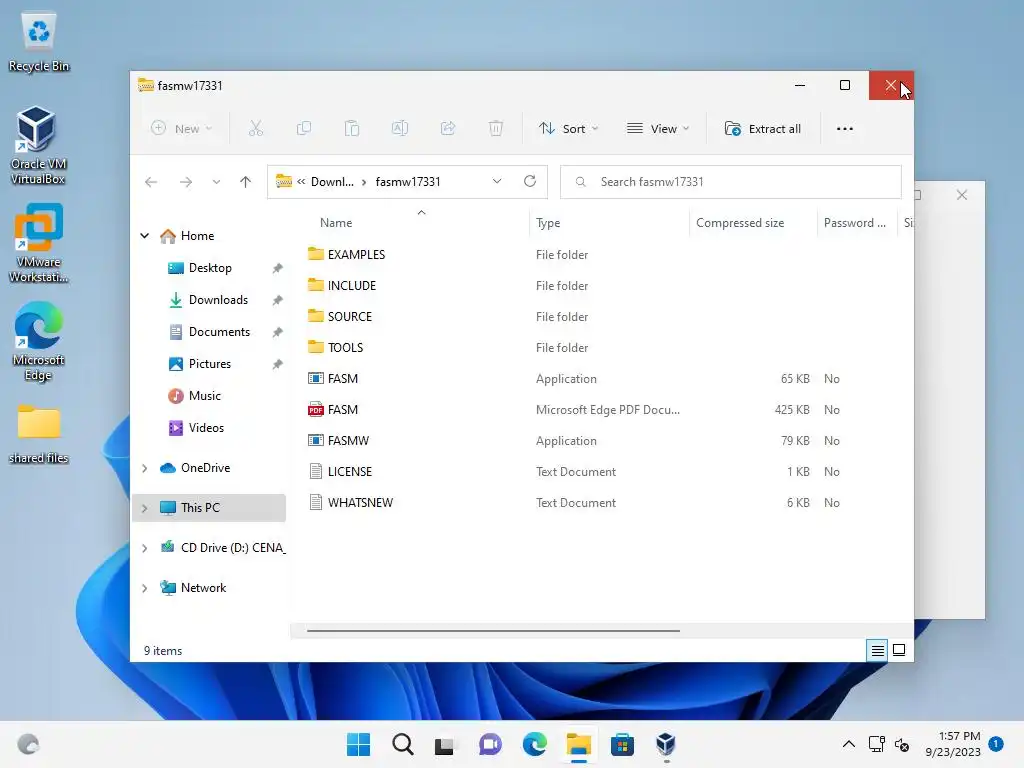Select VMware Workstation desktop shortcut
Image resolution: width=1024 pixels, height=768 pixels.
pyautogui.click(x=38, y=243)
